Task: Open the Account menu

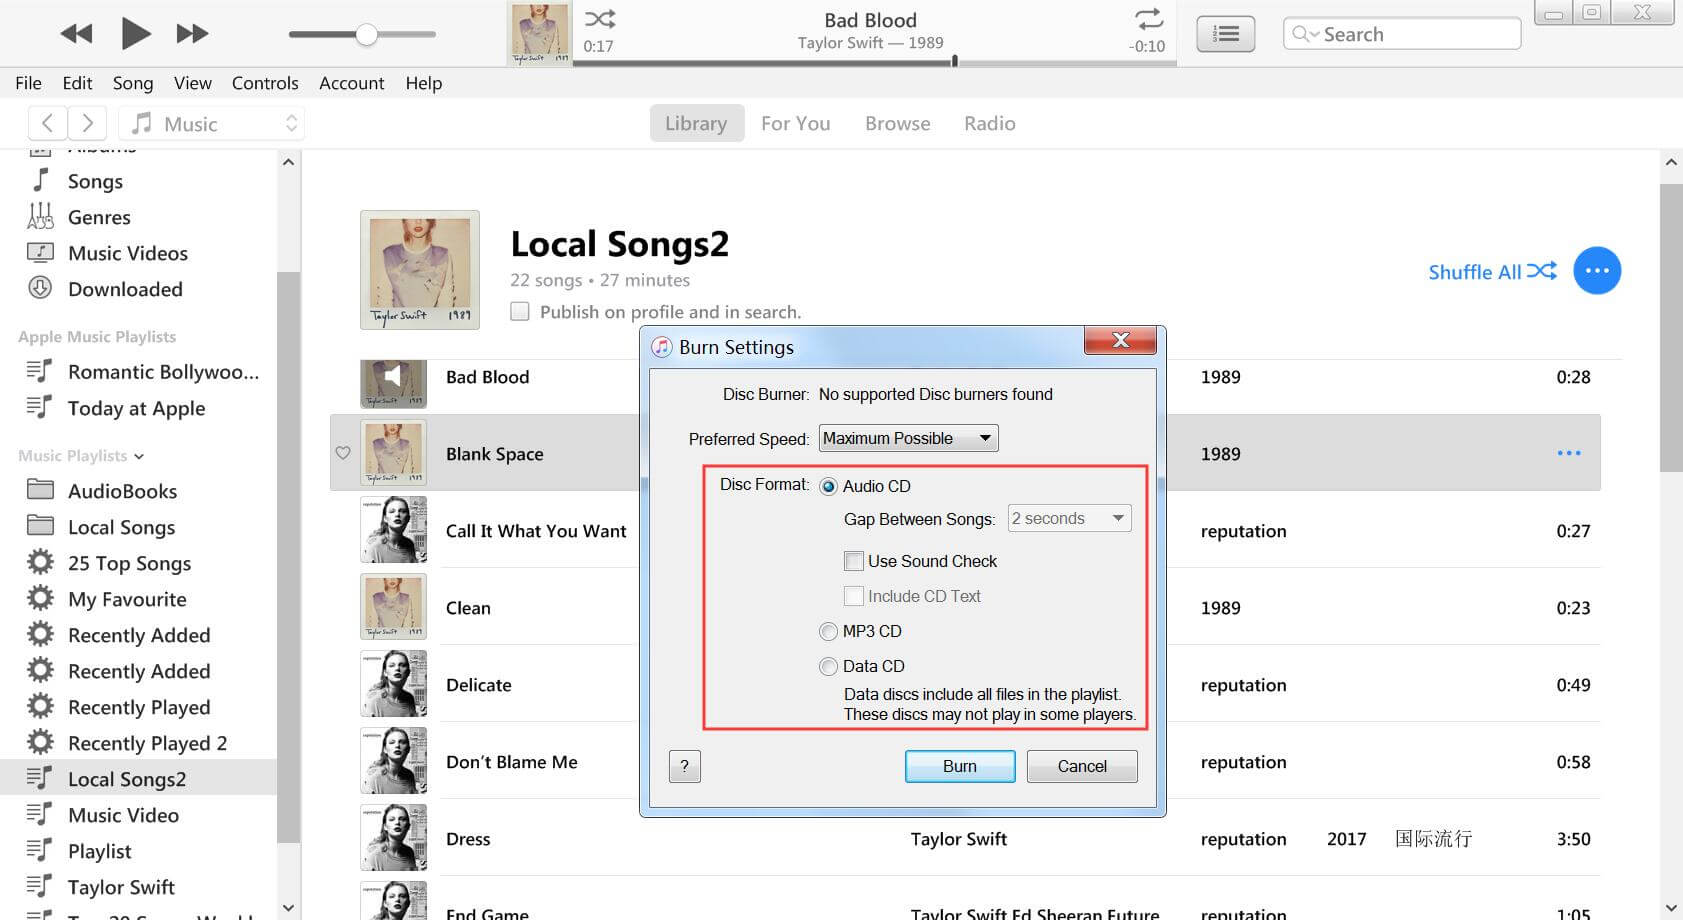Action: (351, 83)
